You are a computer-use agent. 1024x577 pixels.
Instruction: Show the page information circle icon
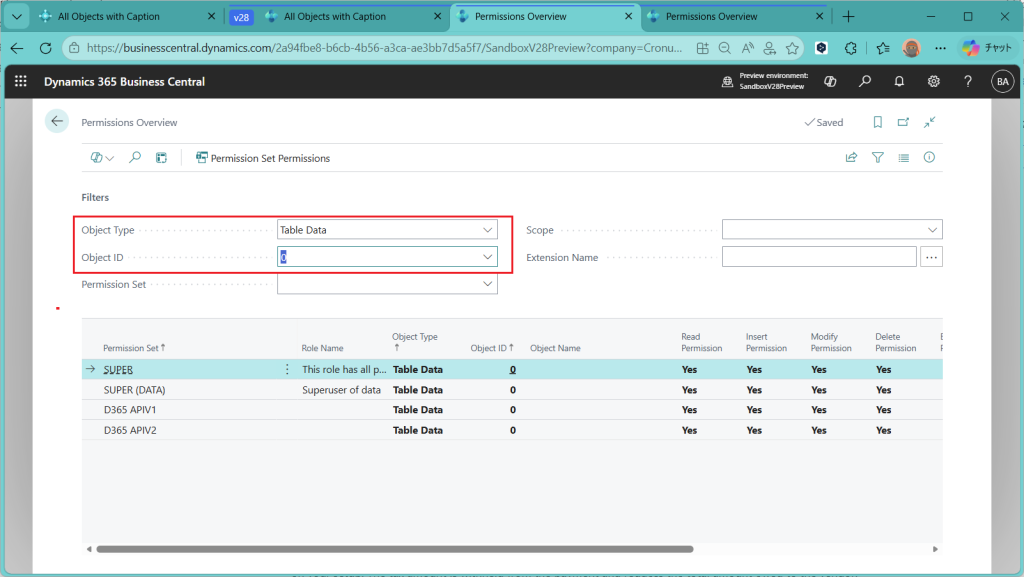[929, 158]
